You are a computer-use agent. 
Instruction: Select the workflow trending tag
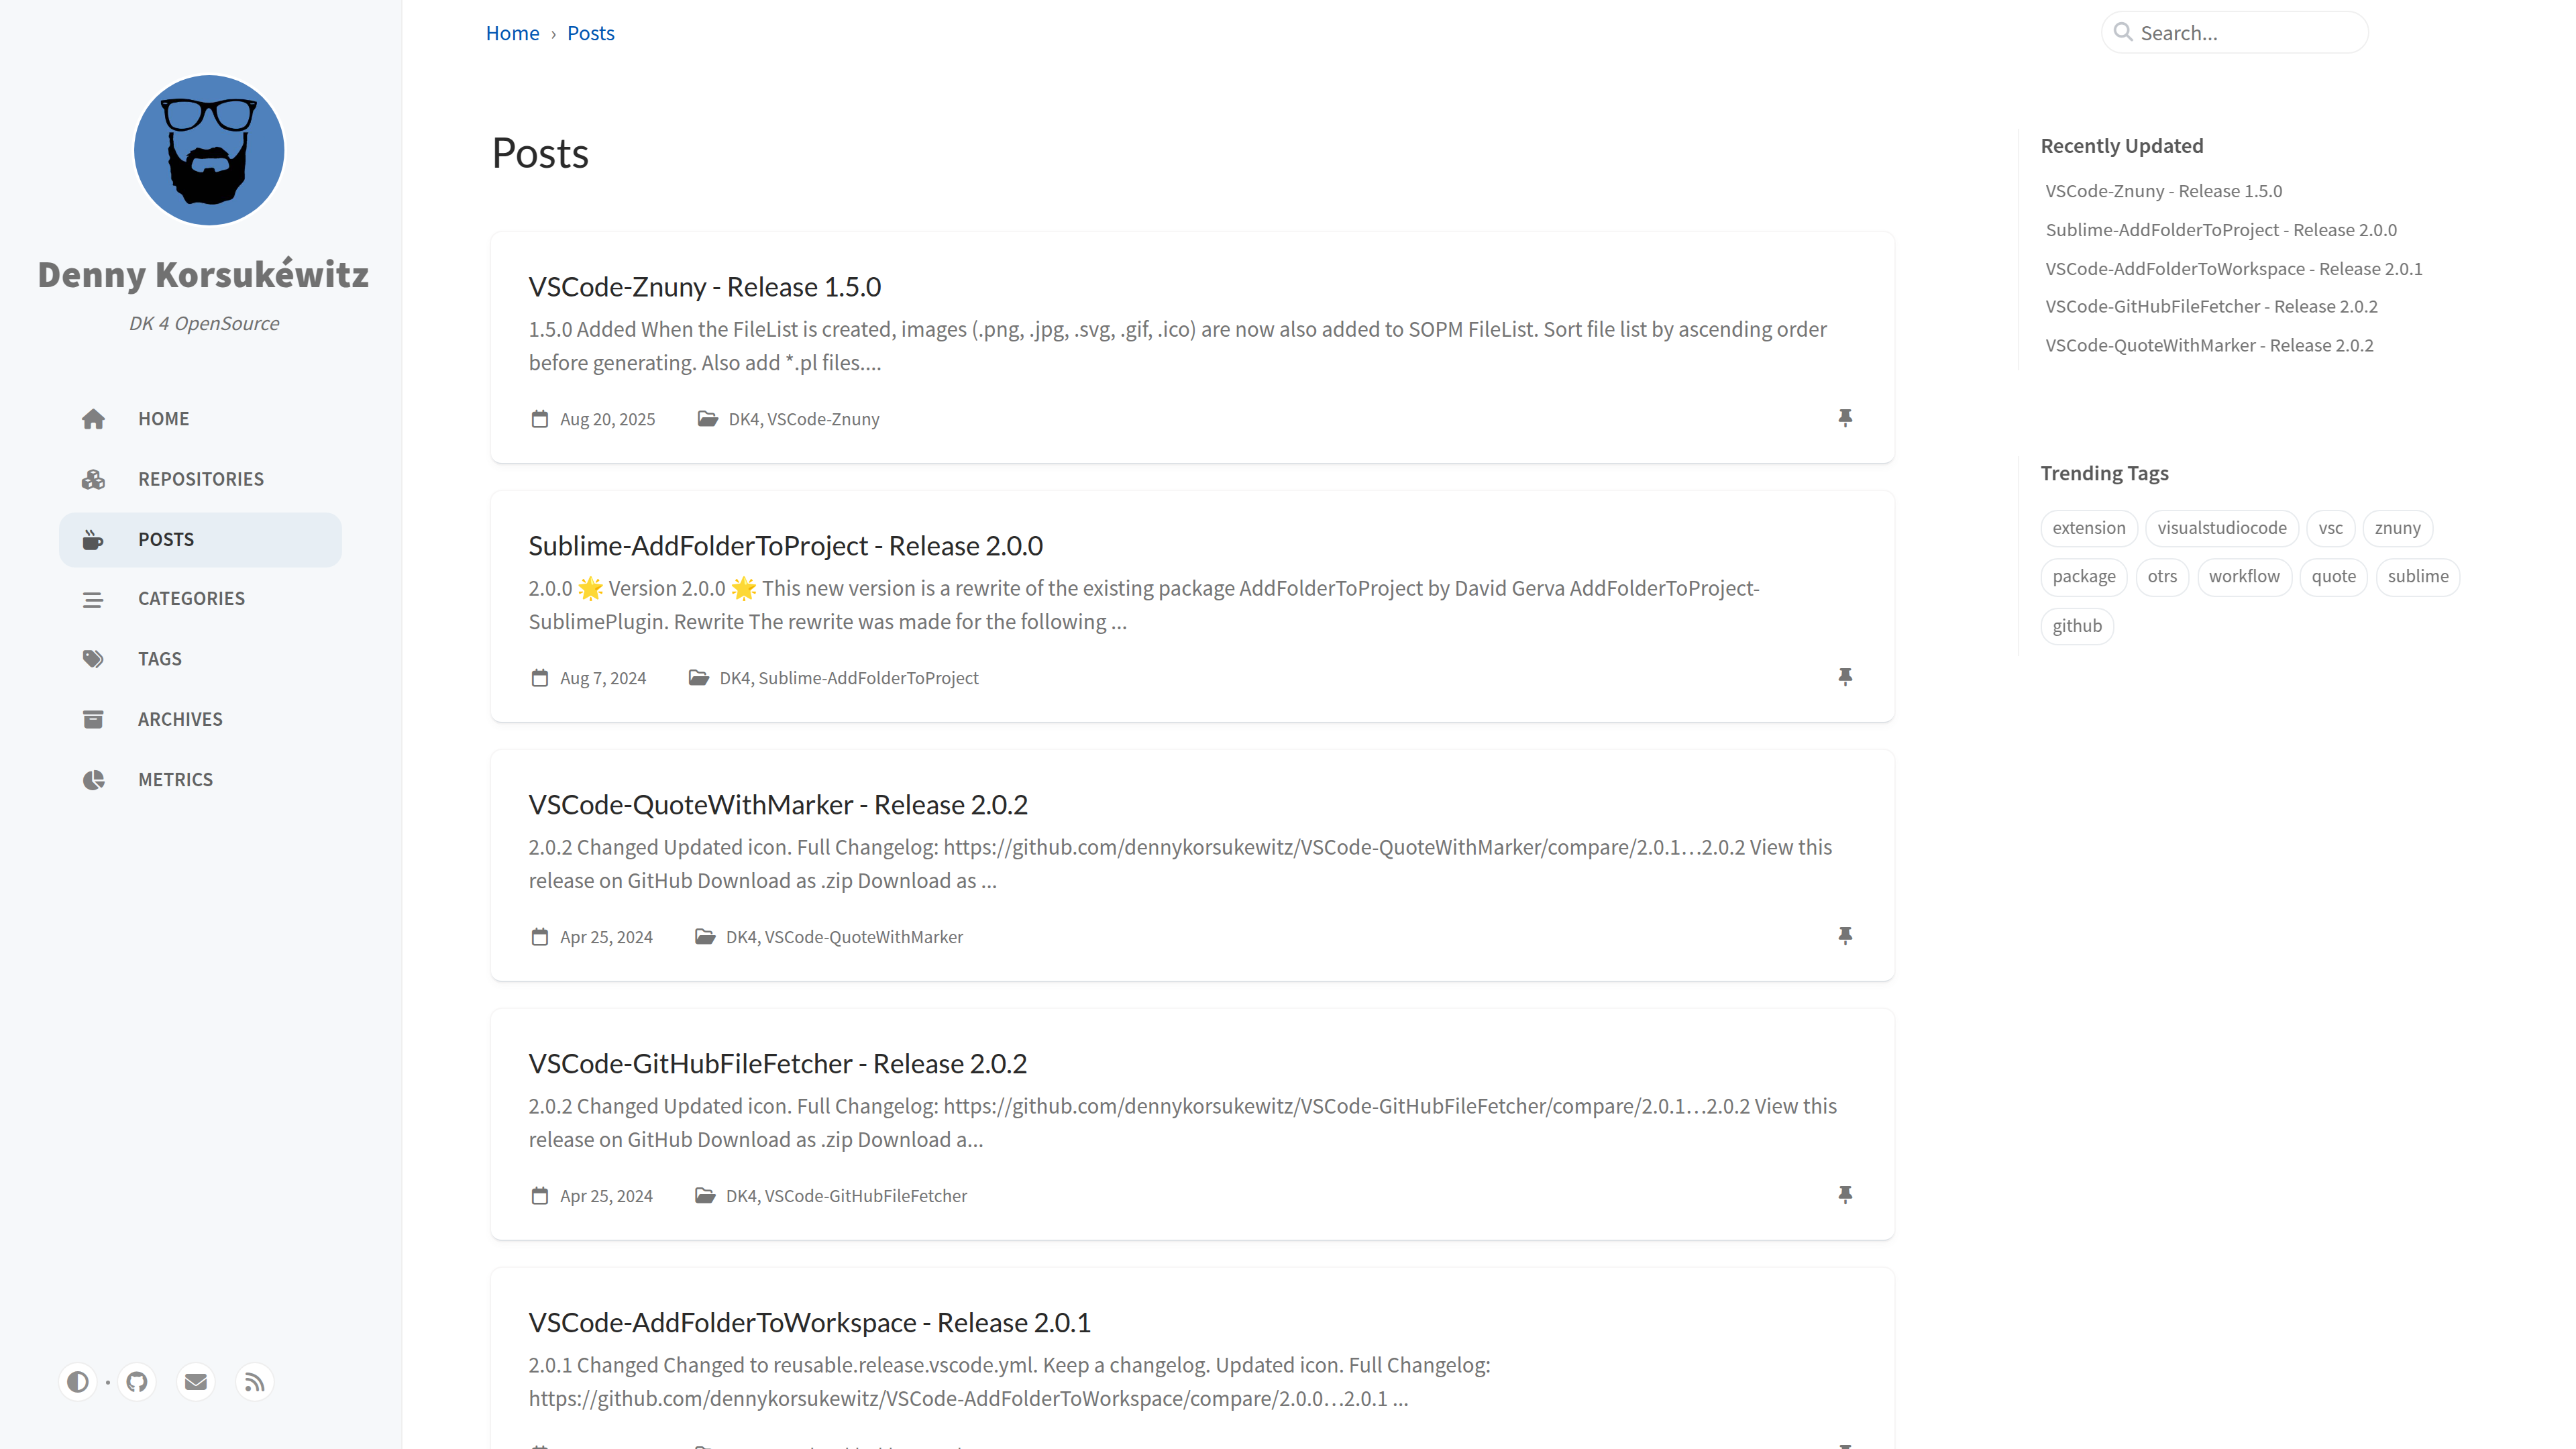click(x=2244, y=577)
